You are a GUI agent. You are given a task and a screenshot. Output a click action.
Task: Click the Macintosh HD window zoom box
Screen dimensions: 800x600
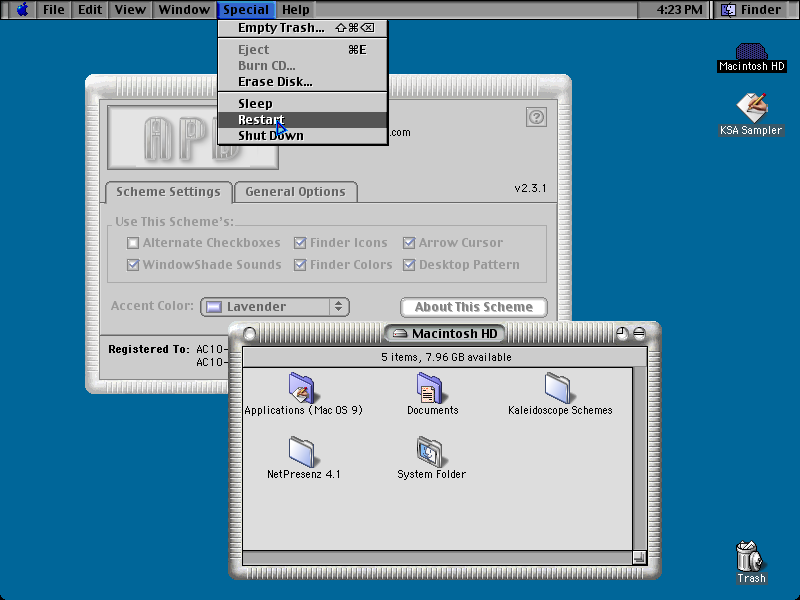click(621, 333)
